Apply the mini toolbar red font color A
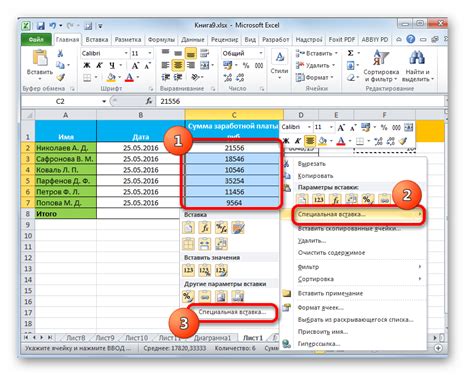 pyautogui.click(x=341, y=141)
